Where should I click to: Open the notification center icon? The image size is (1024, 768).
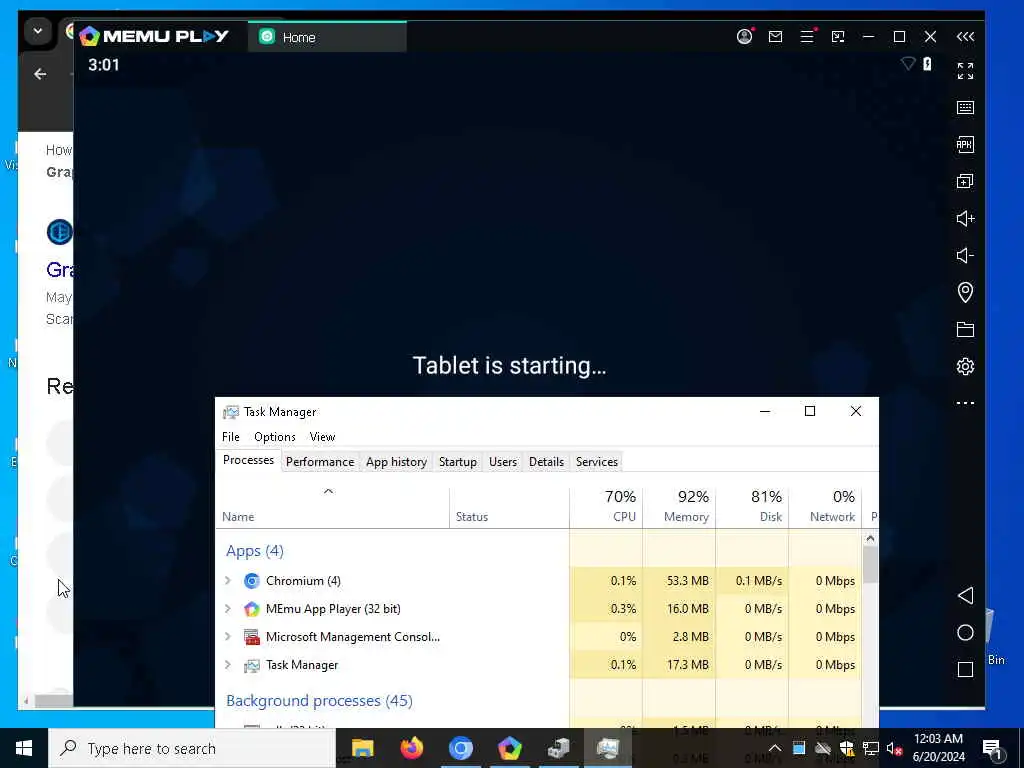point(992,749)
